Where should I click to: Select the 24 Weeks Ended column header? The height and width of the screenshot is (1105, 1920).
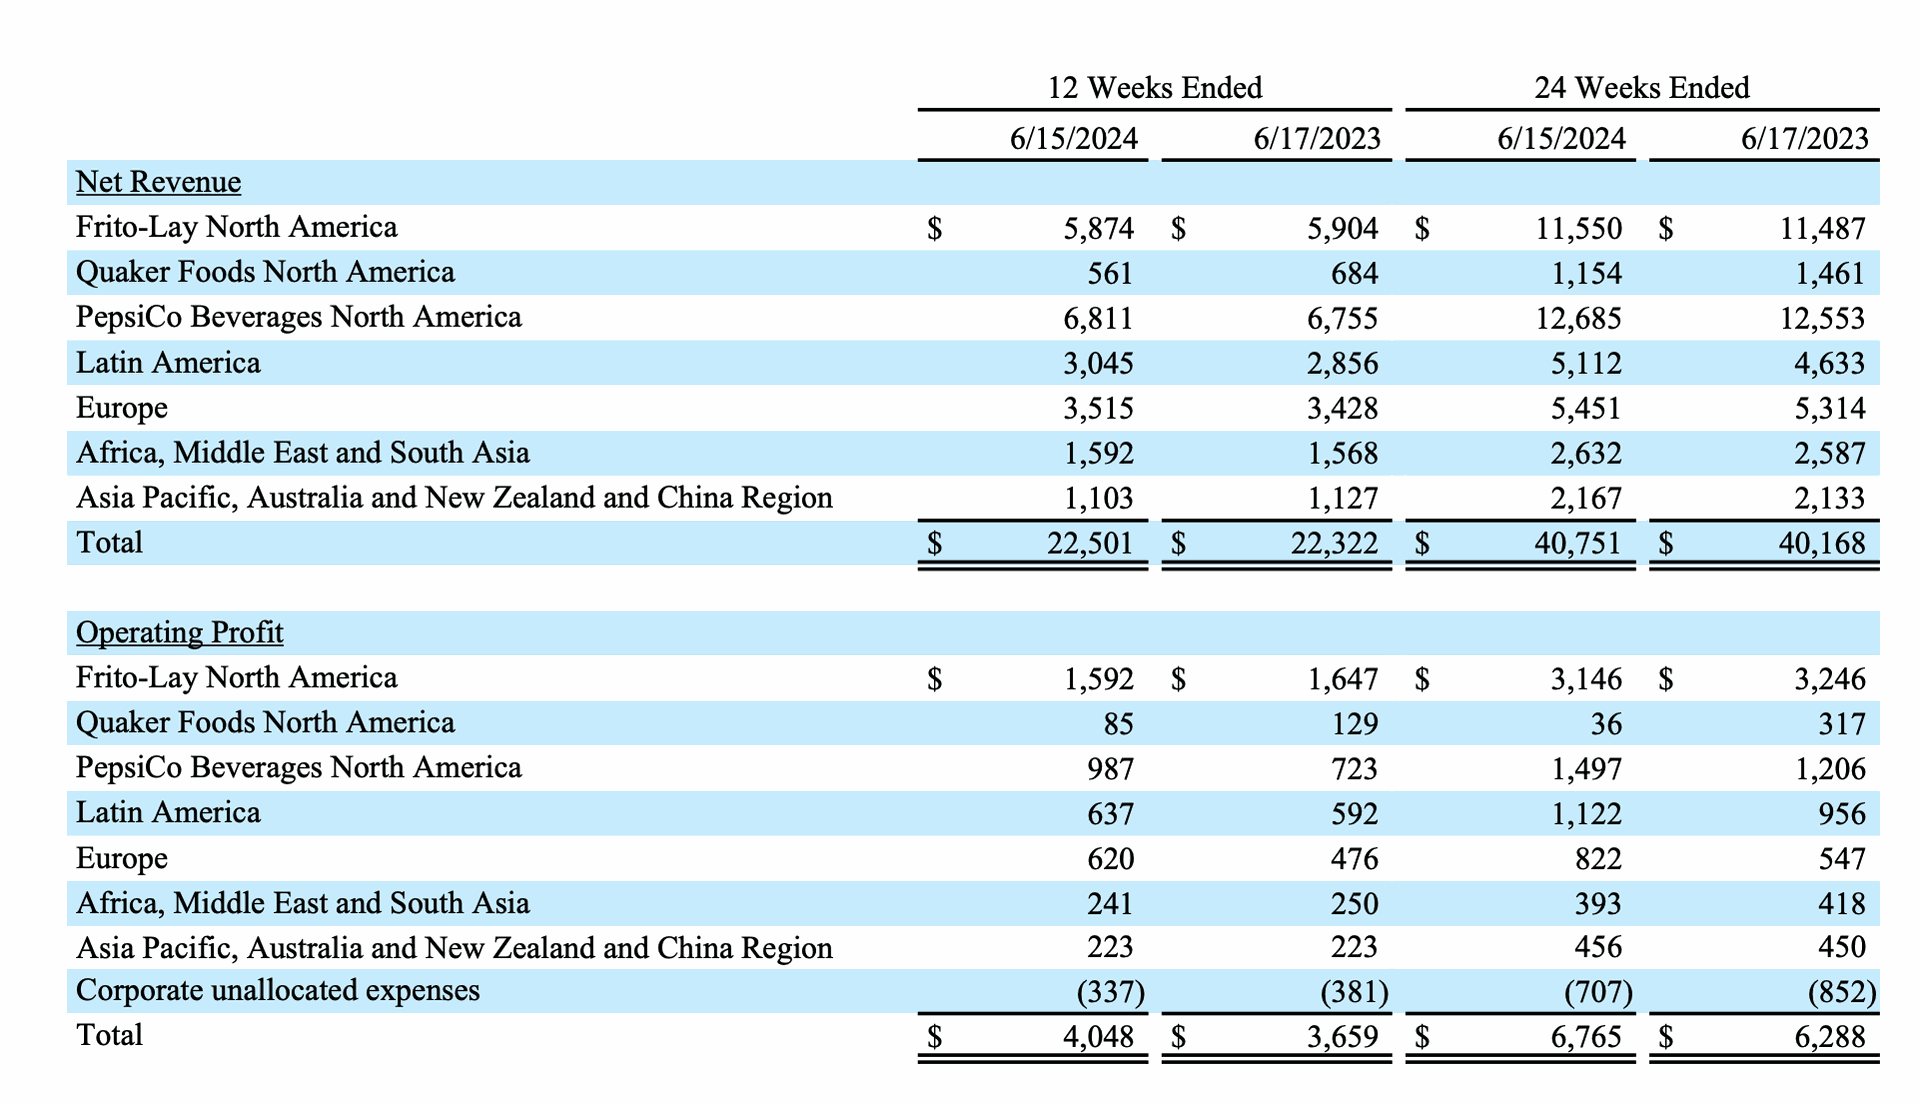pyautogui.click(x=1641, y=88)
